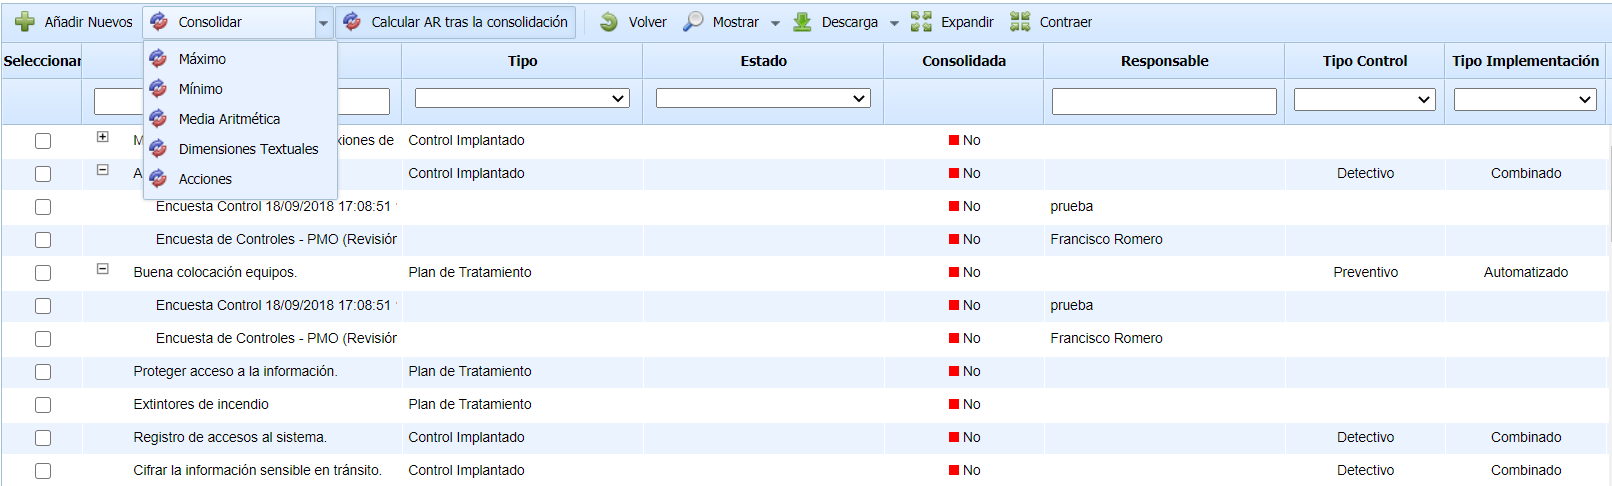Viewport: 1612px width, 486px height.
Task: Click the Calcular AR tras la consolidación icon
Action: (352, 22)
